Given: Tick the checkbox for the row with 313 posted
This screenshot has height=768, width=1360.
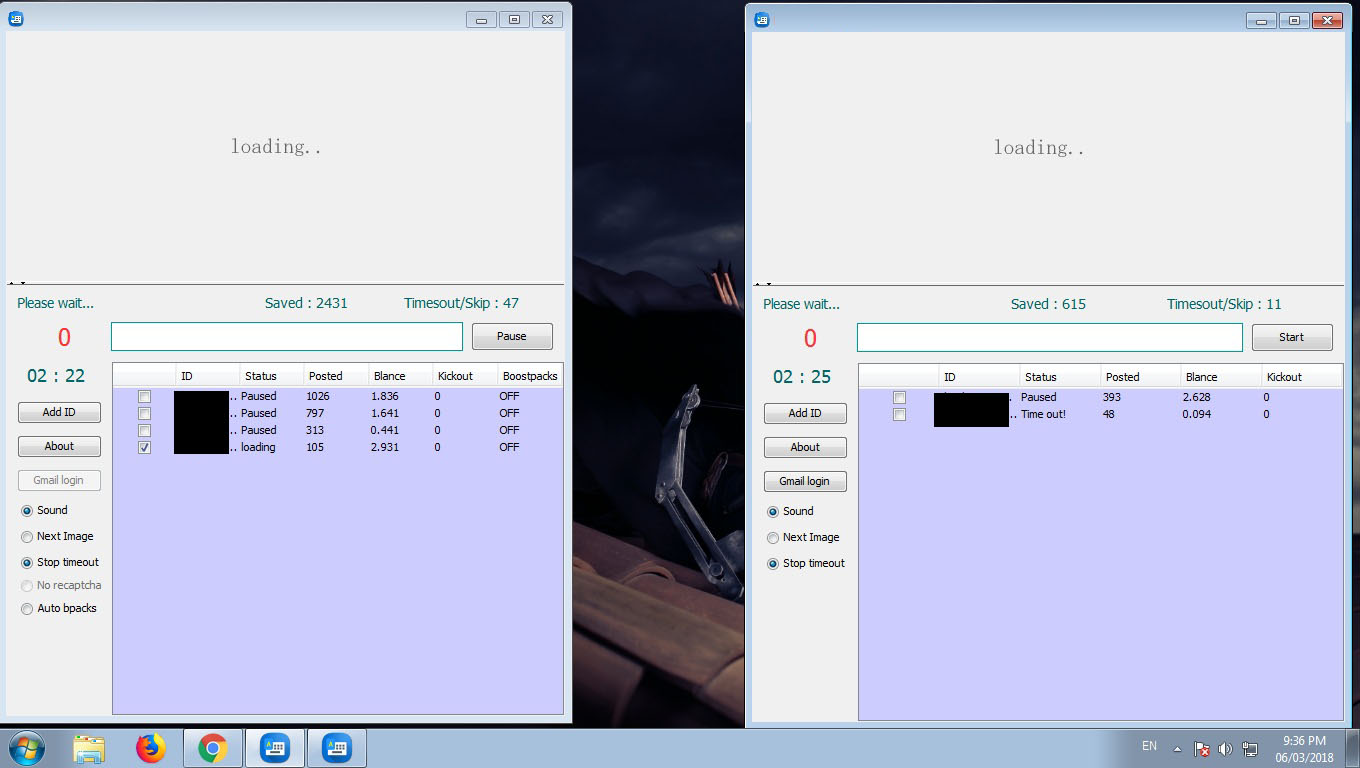Looking at the screenshot, I should 145,431.
